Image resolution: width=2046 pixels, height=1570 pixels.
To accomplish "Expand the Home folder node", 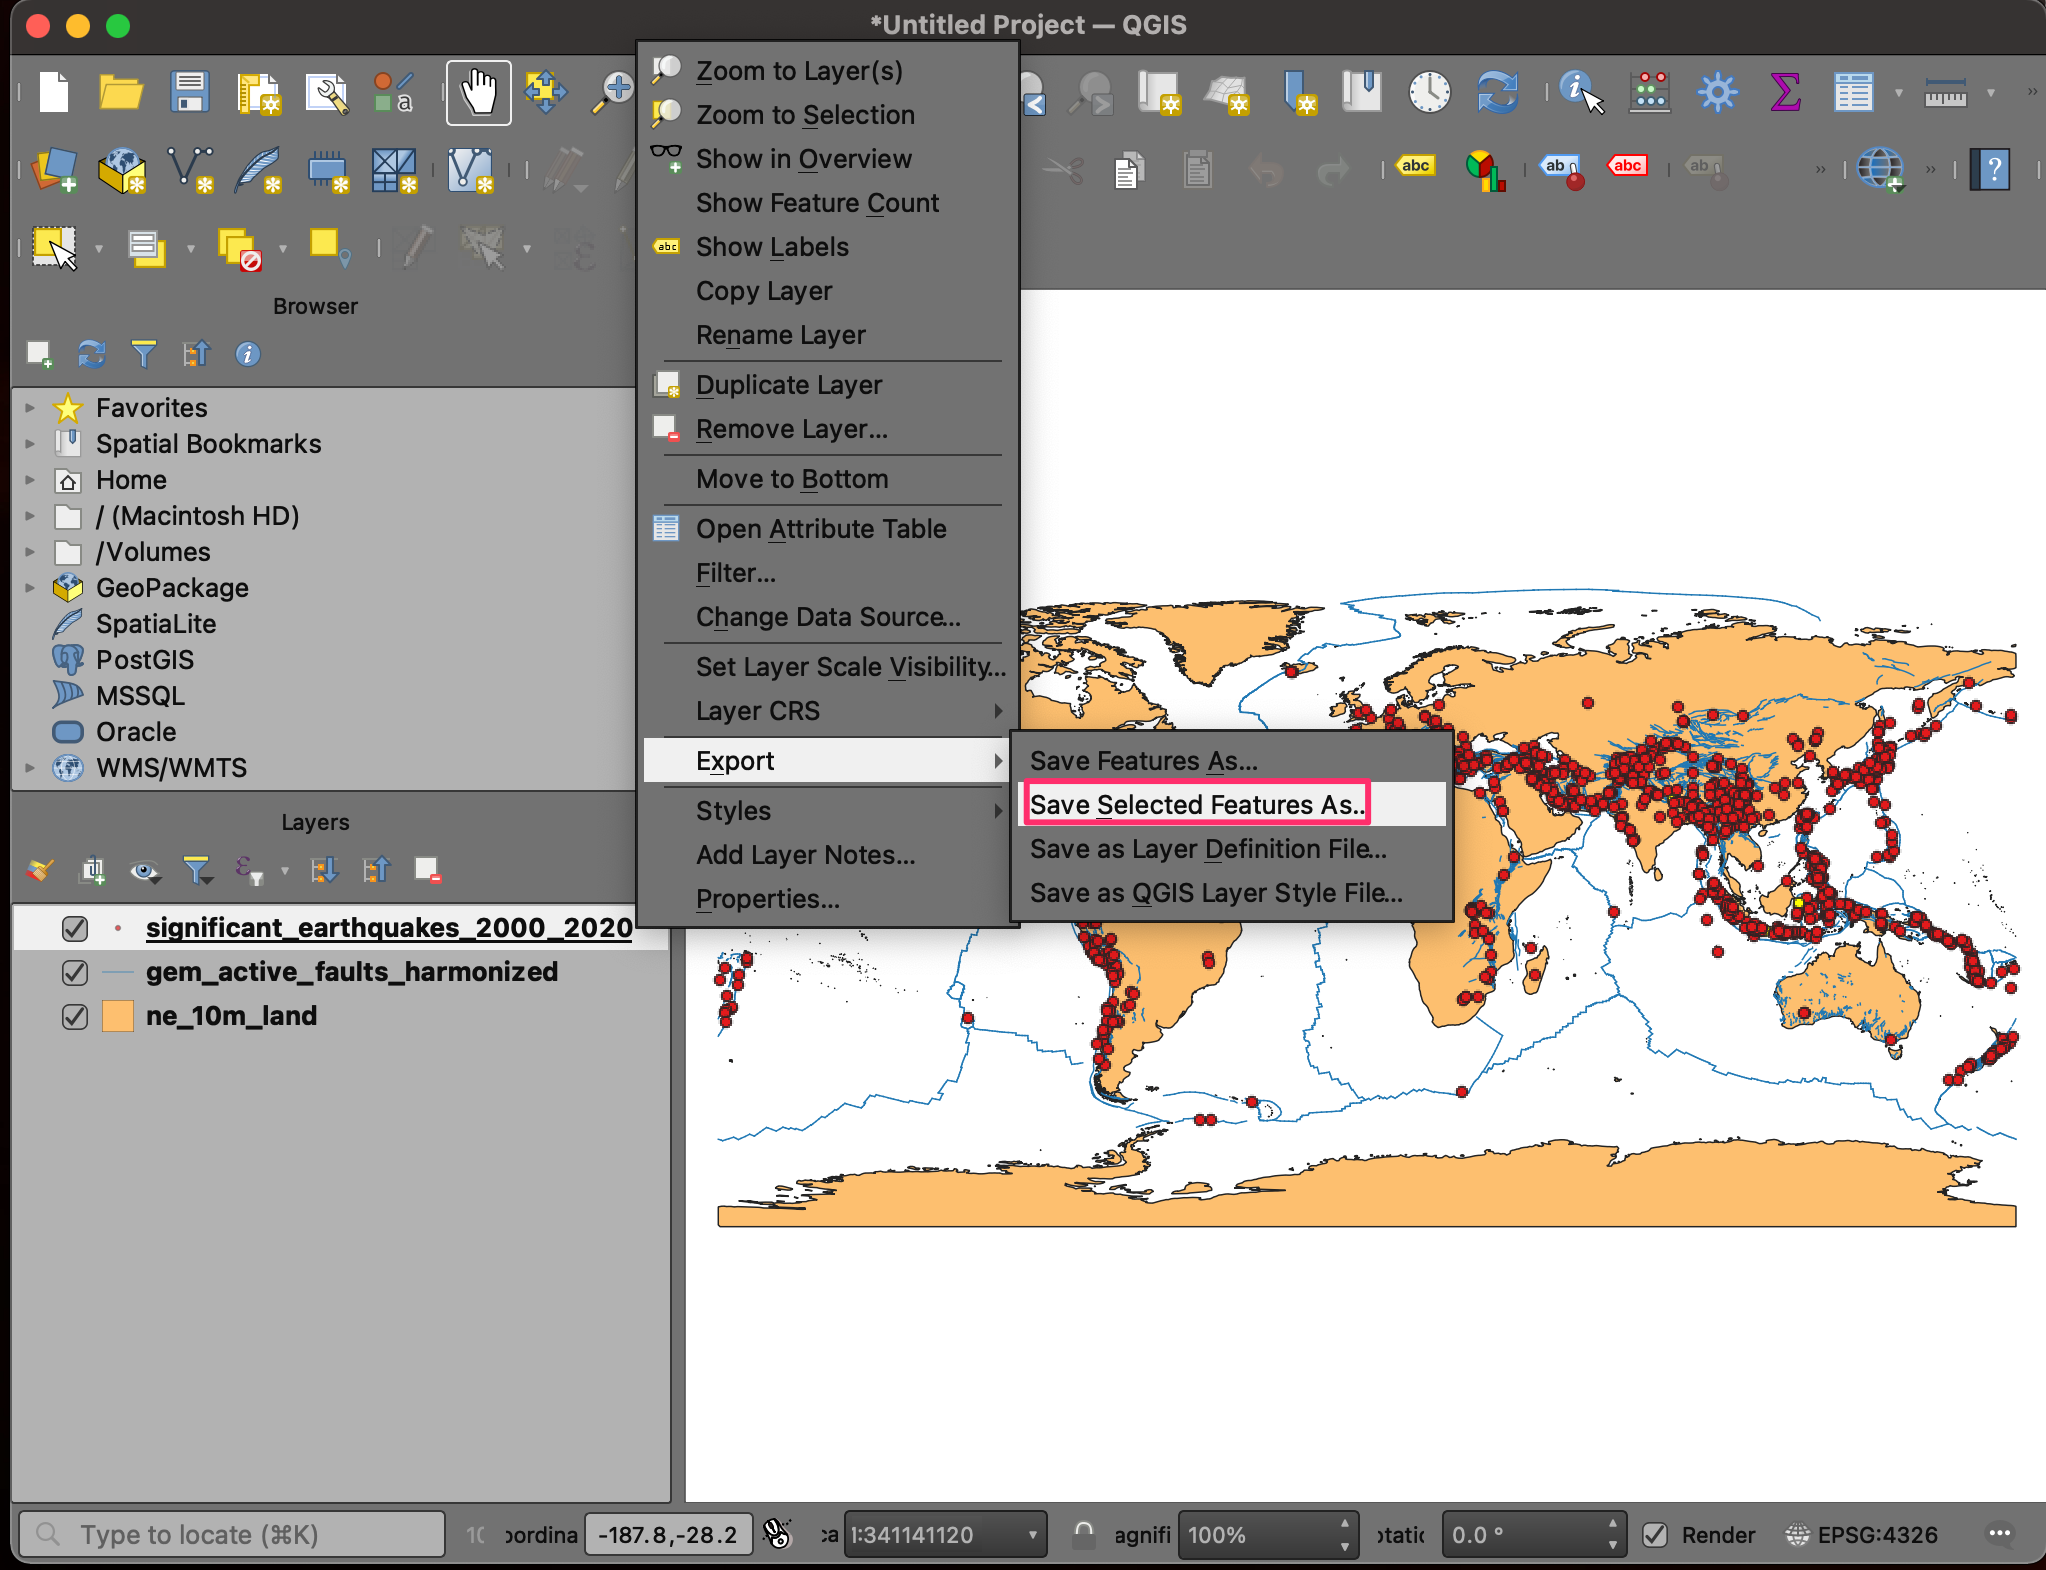I will (30, 480).
